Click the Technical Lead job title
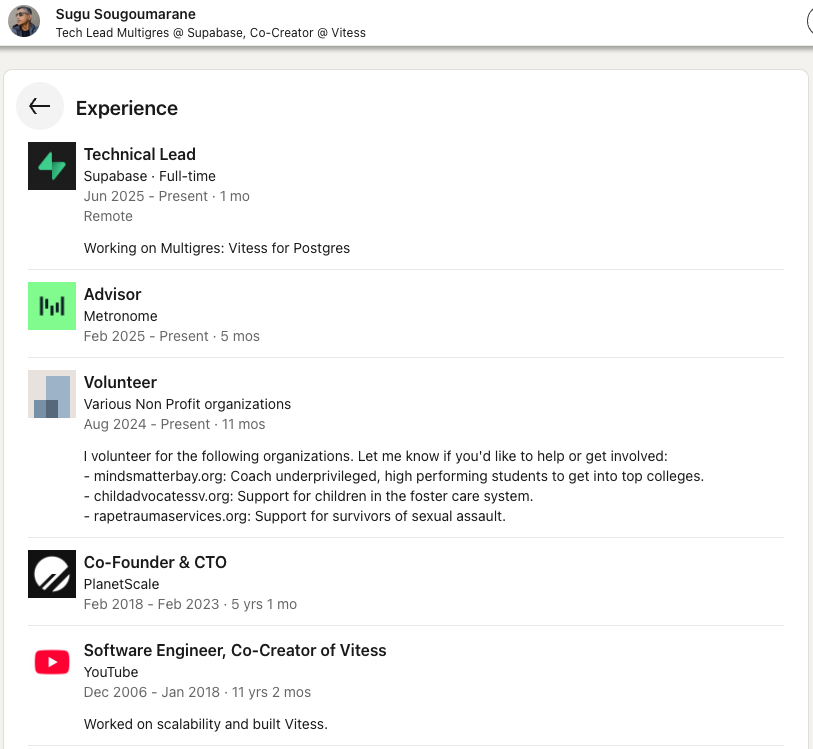 pyautogui.click(x=139, y=154)
